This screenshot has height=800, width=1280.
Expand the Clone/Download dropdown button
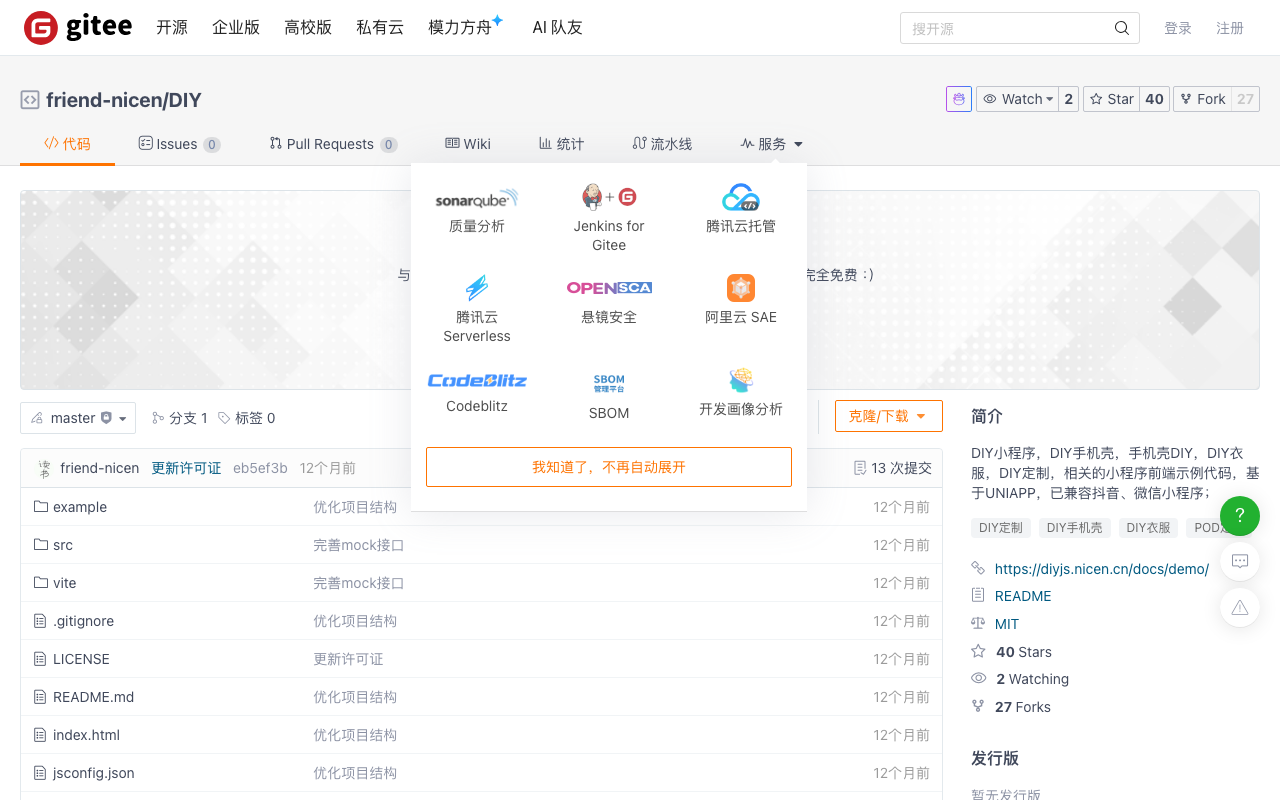(889, 416)
